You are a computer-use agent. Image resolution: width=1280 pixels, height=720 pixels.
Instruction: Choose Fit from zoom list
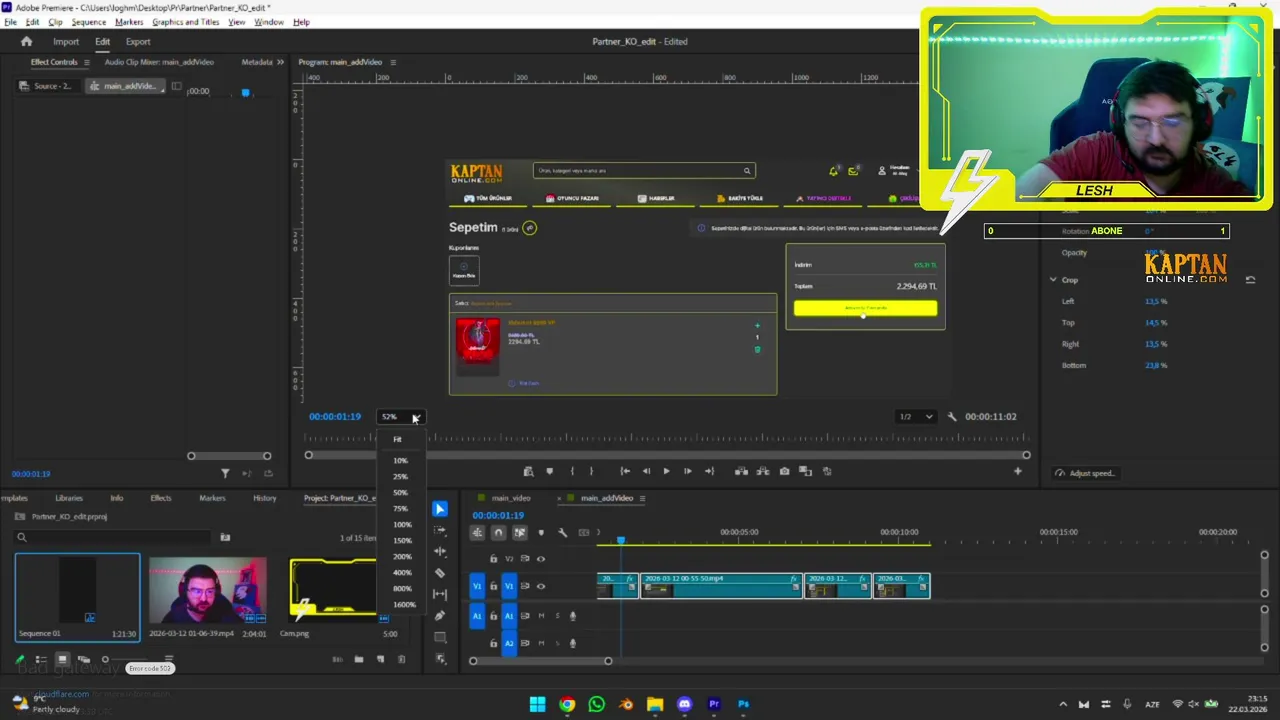[x=397, y=439]
